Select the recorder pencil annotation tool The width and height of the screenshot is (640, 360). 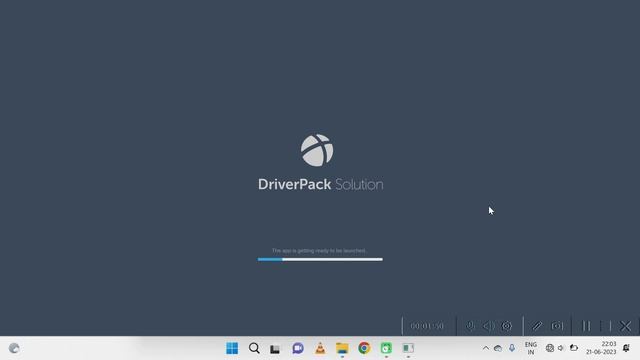[x=537, y=326]
